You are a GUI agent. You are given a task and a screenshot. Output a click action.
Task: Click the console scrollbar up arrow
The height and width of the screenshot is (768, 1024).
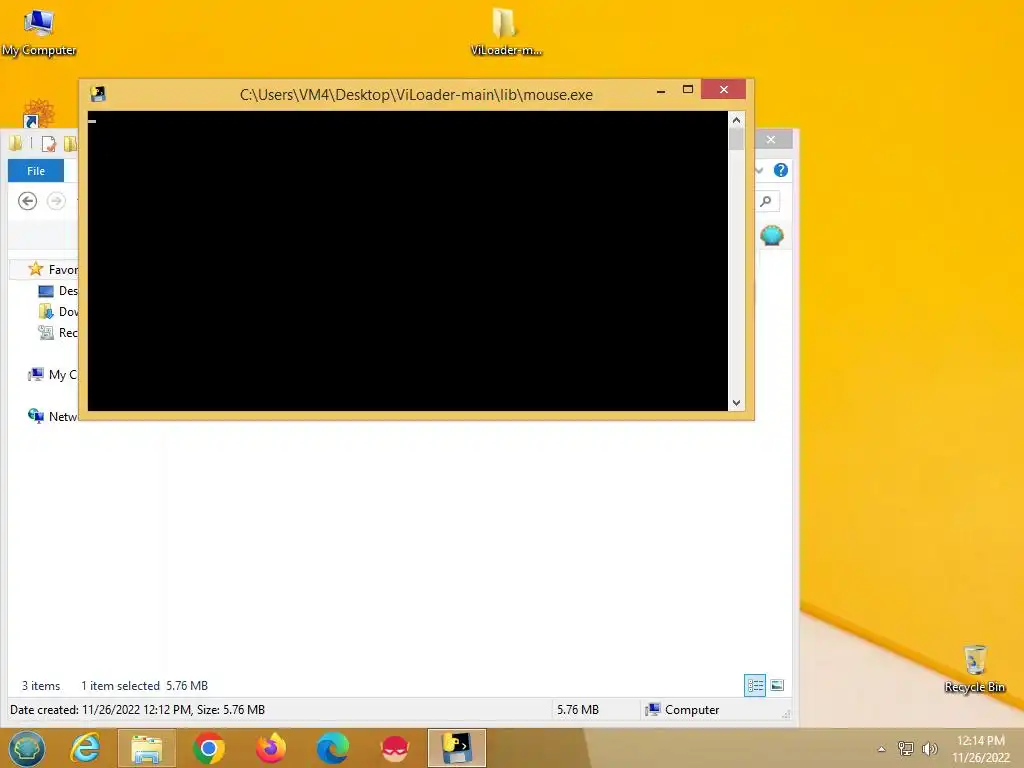pyautogui.click(x=736, y=120)
